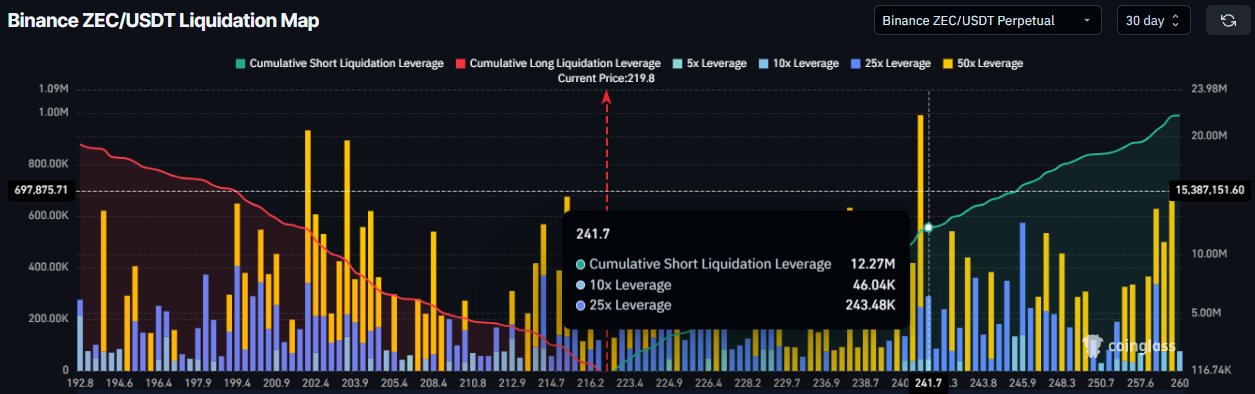The width and height of the screenshot is (1255, 394).
Task: Toggle the 50x Leverage legend series
Action: click(x=982, y=63)
